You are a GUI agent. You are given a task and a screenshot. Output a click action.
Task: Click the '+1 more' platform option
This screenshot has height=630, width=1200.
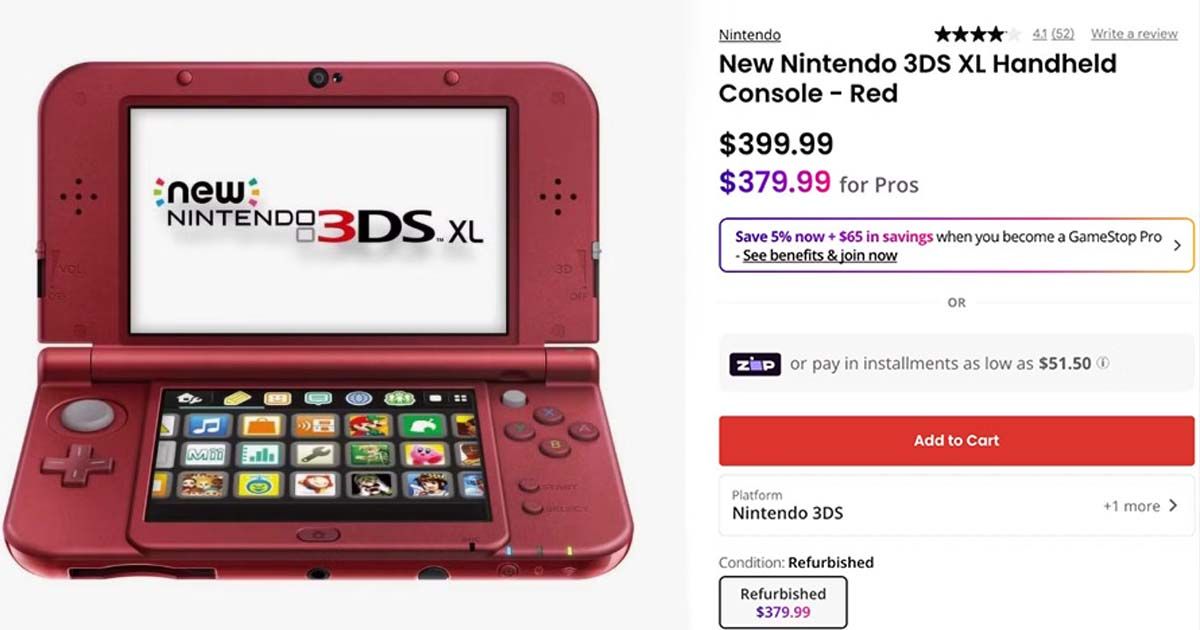tap(1130, 506)
